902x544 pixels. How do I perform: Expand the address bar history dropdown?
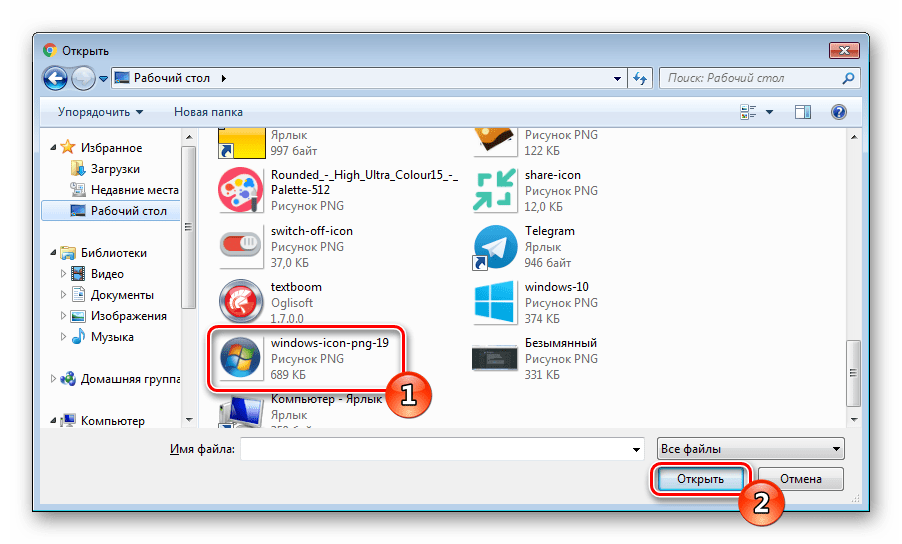click(x=617, y=79)
